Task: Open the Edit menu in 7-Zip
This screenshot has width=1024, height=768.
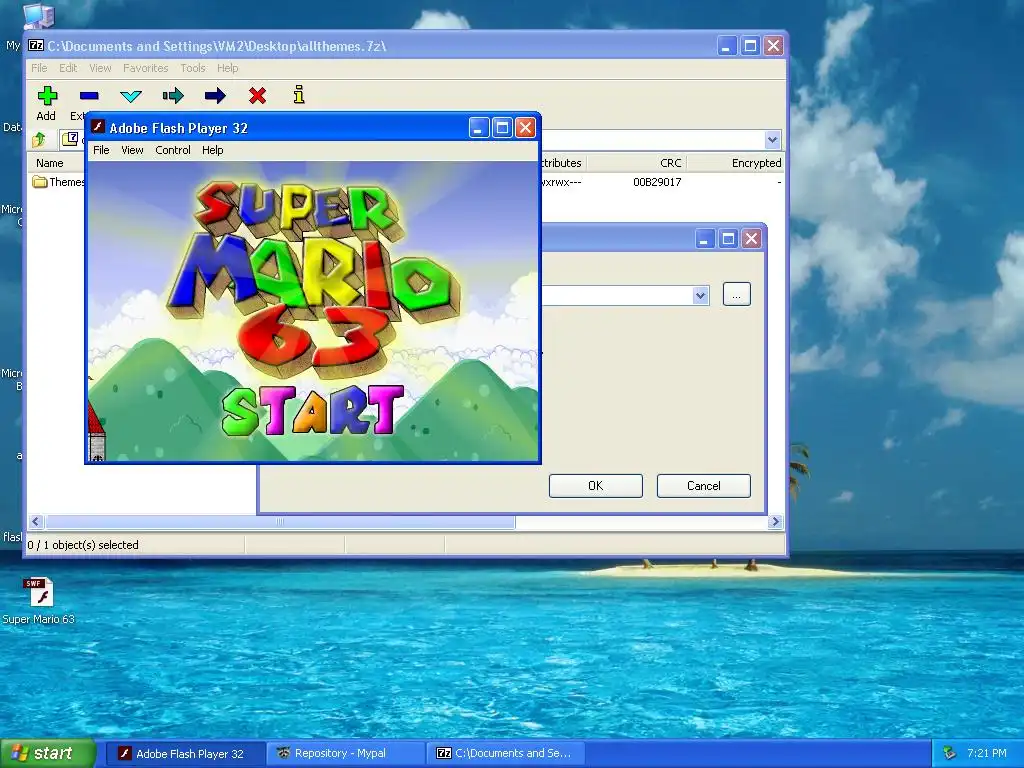Action: (68, 68)
